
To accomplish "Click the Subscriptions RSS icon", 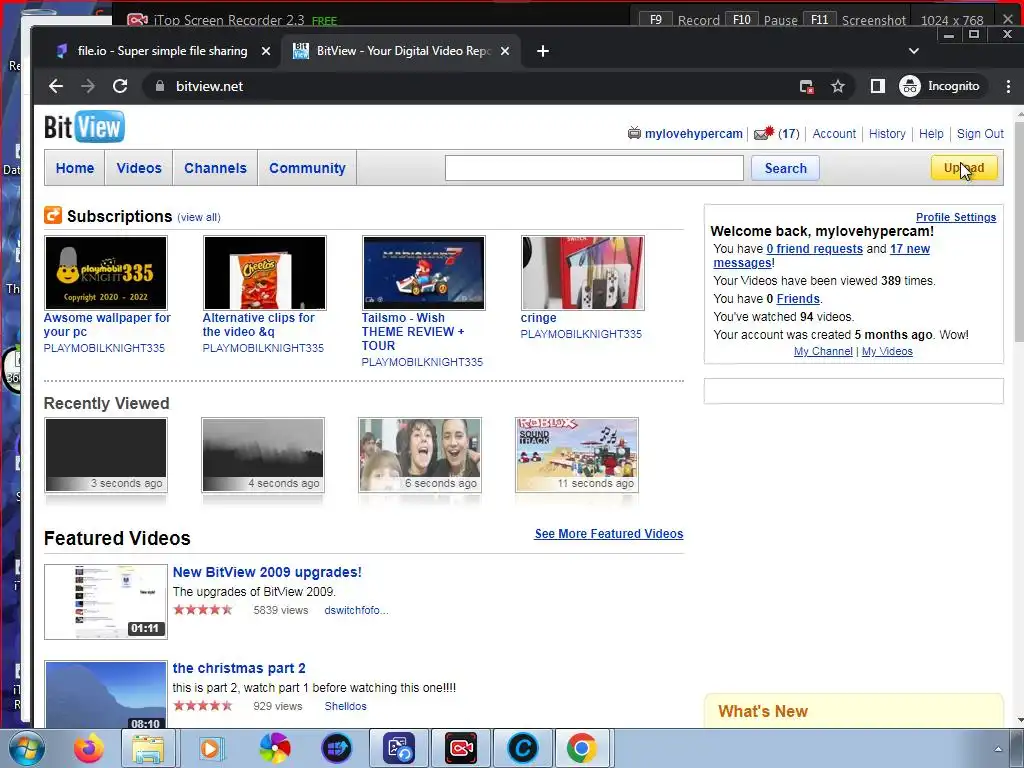I will [x=53, y=215].
